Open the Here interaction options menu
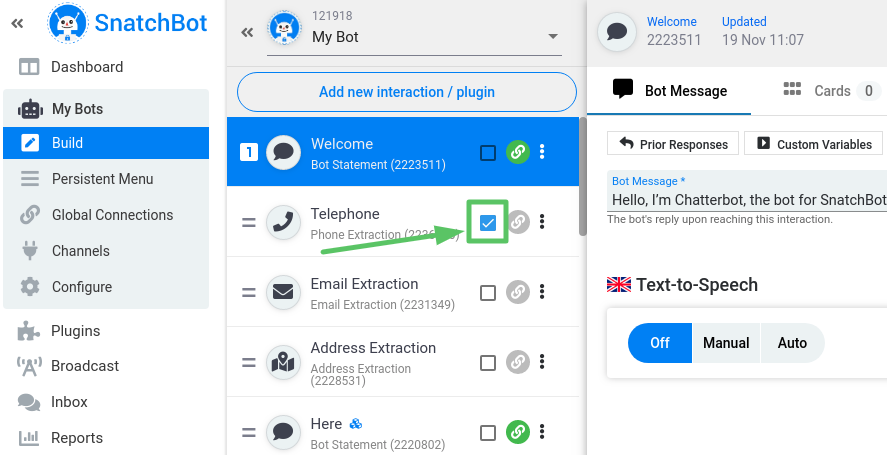 [x=542, y=432]
